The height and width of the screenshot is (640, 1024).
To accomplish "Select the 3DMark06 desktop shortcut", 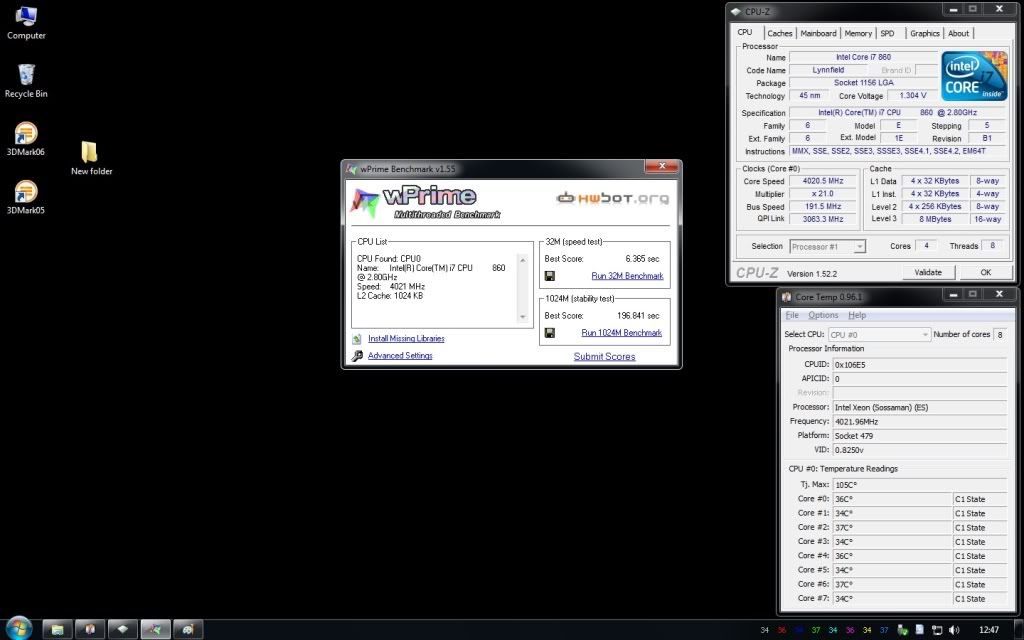I will pyautogui.click(x=26, y=139).
